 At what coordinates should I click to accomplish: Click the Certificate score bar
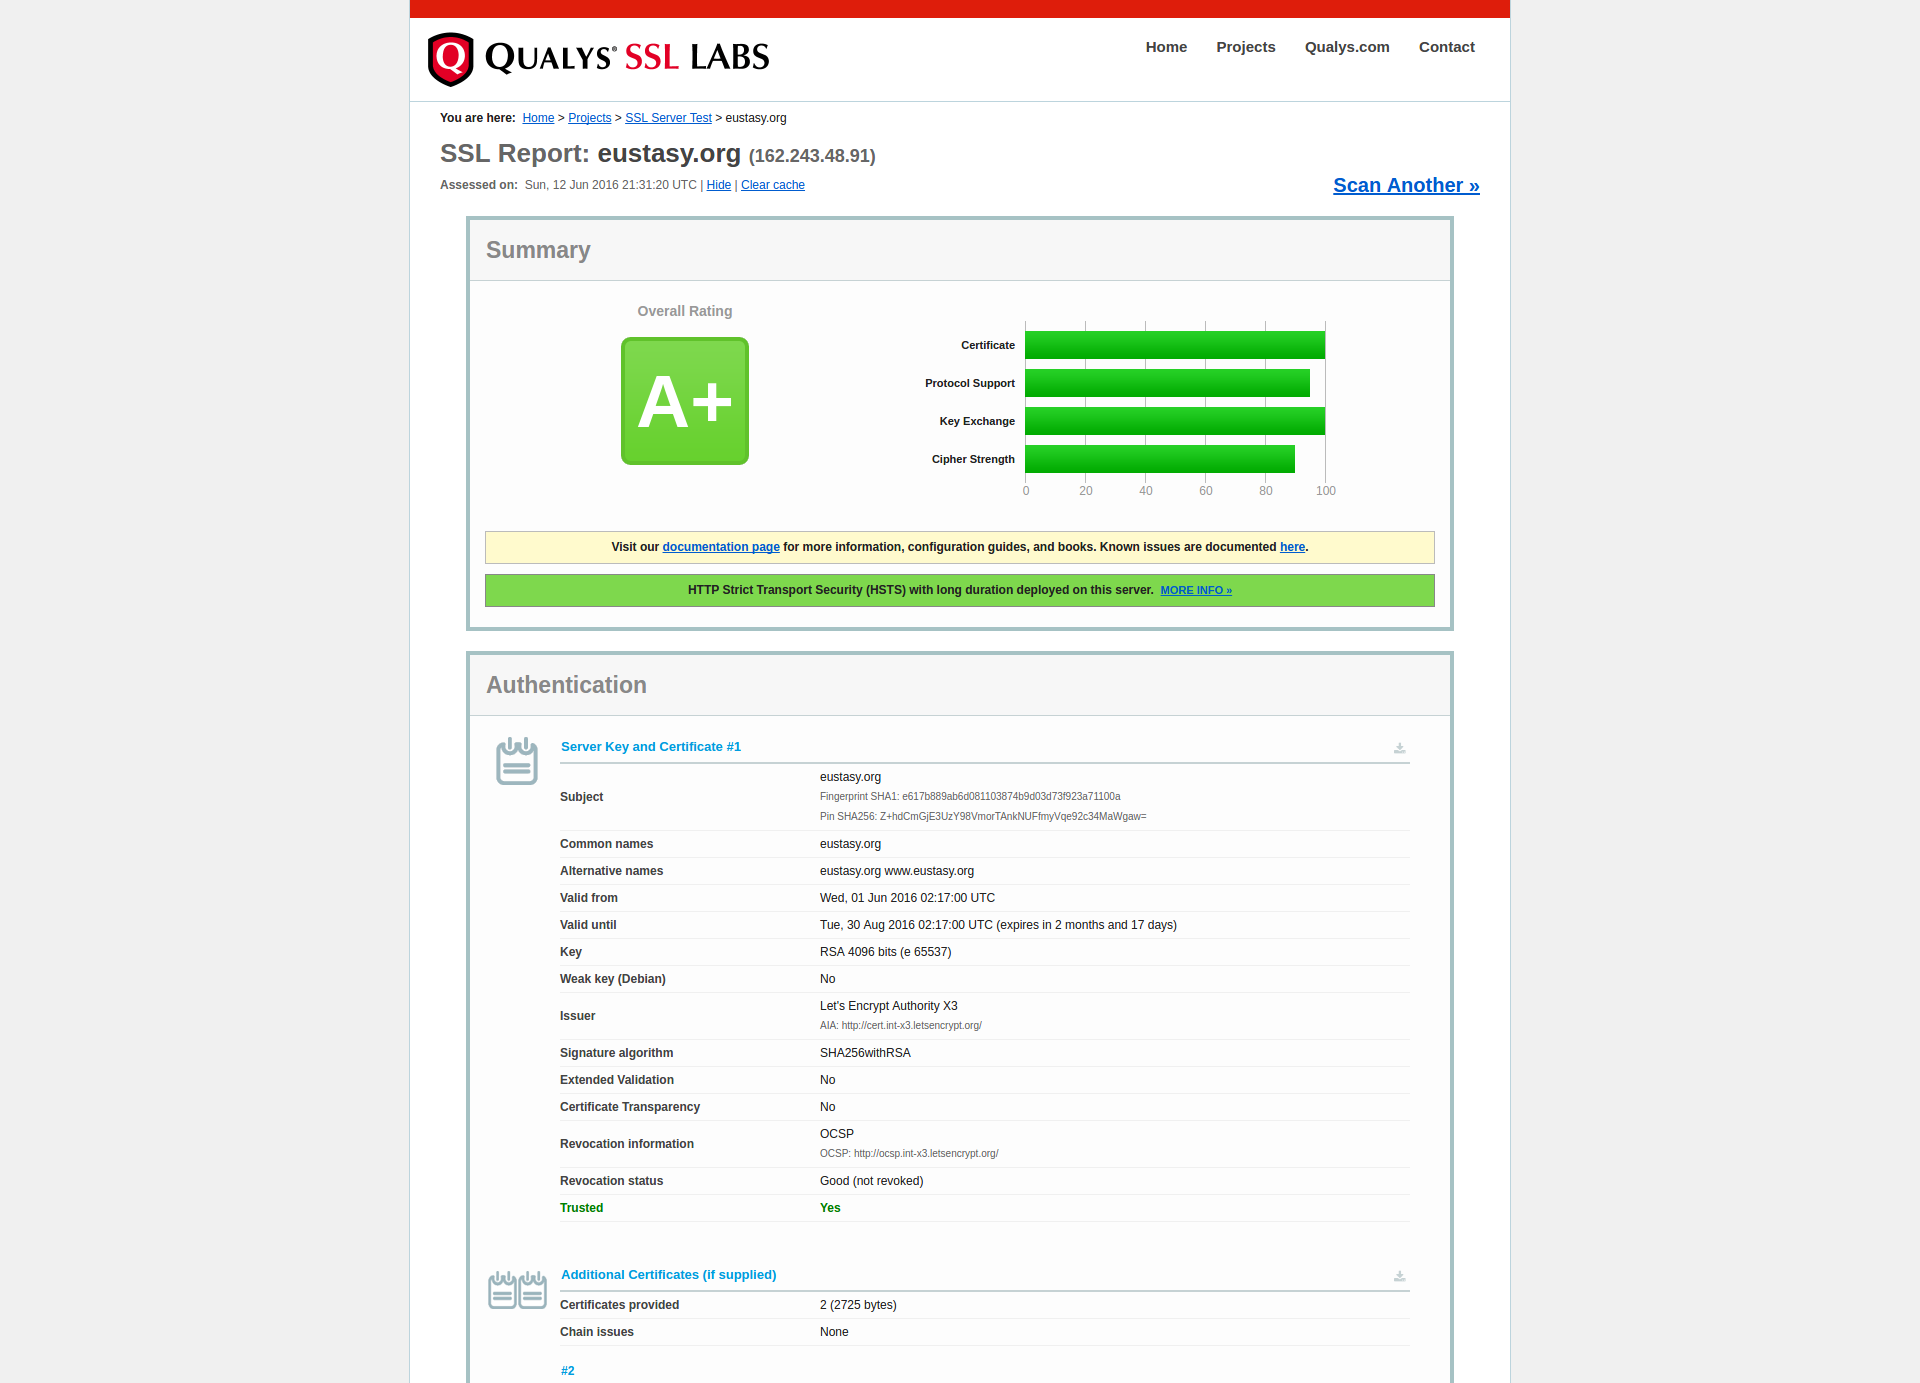click(1175, 345)
